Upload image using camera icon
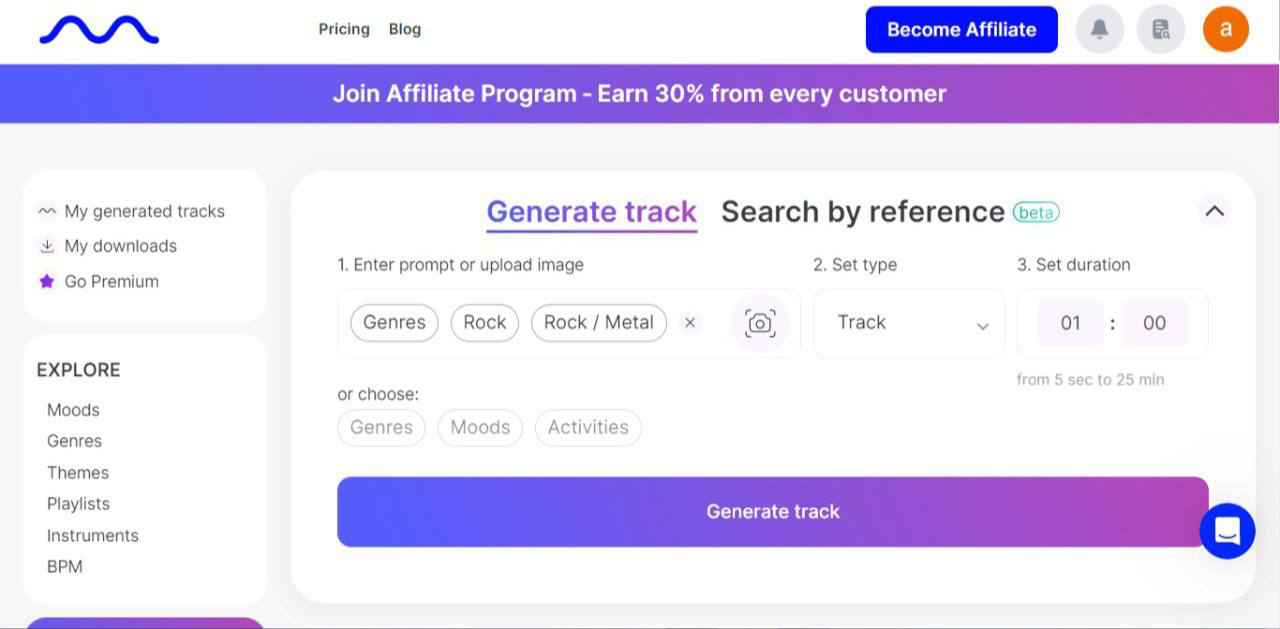The image size is (1280, 629). click(x=760, y=323)
